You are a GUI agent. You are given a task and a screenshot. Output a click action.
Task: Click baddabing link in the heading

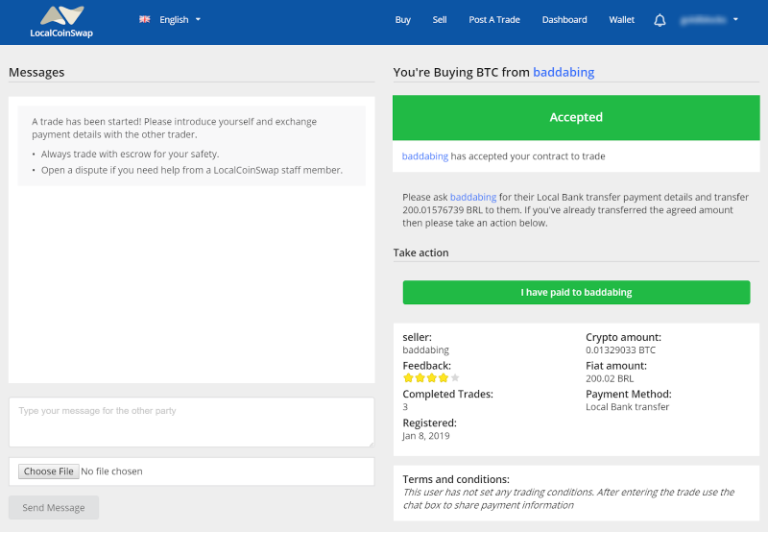pos(563,72)
